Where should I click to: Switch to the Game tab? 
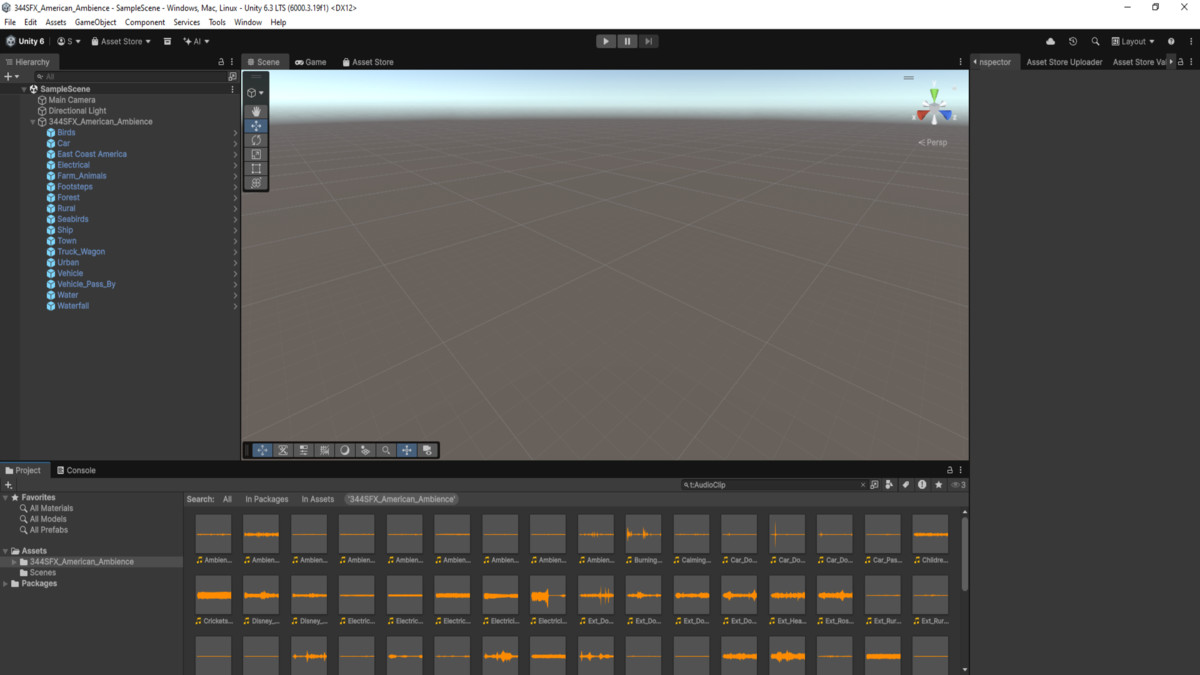coord(310,62)
